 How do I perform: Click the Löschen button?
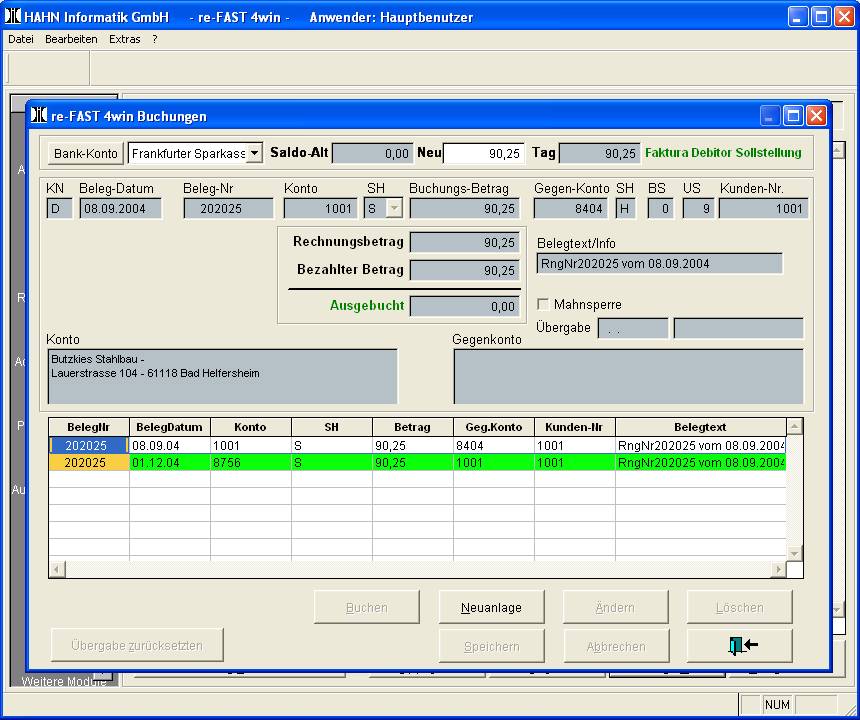(739, 608)
